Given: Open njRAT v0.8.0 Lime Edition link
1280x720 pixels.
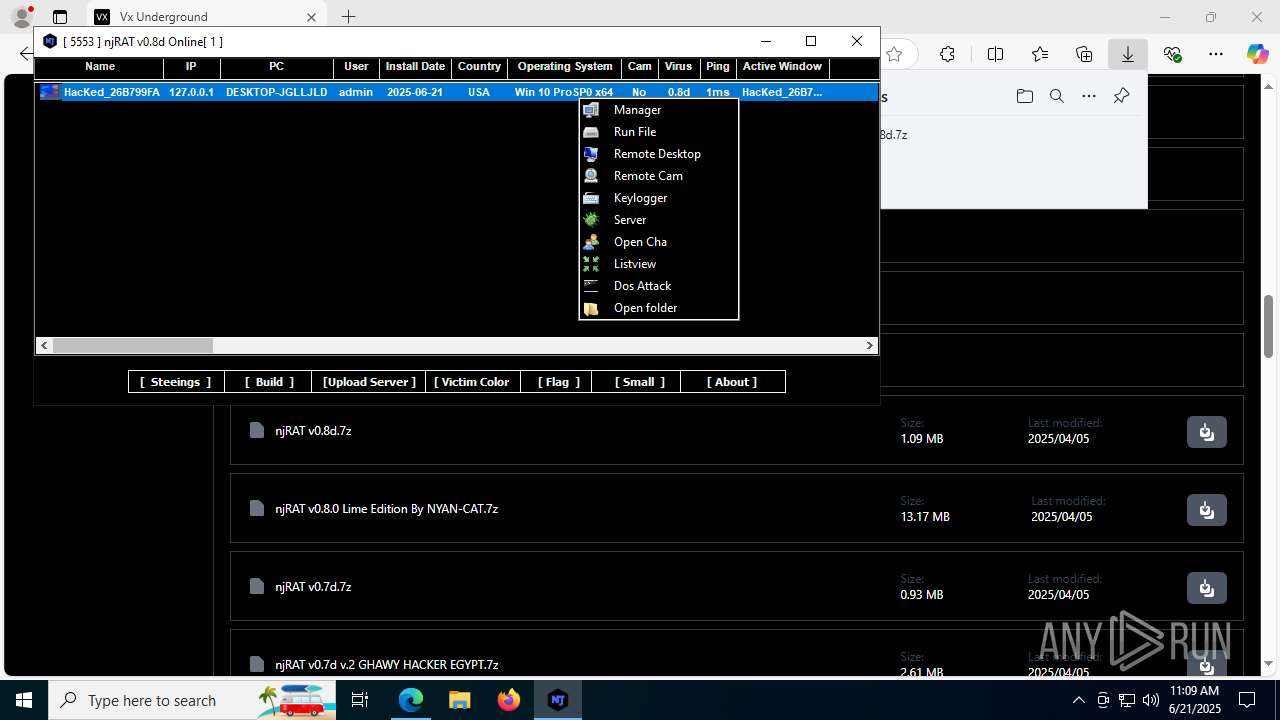Looking at the screenshot, I should 386,509.
